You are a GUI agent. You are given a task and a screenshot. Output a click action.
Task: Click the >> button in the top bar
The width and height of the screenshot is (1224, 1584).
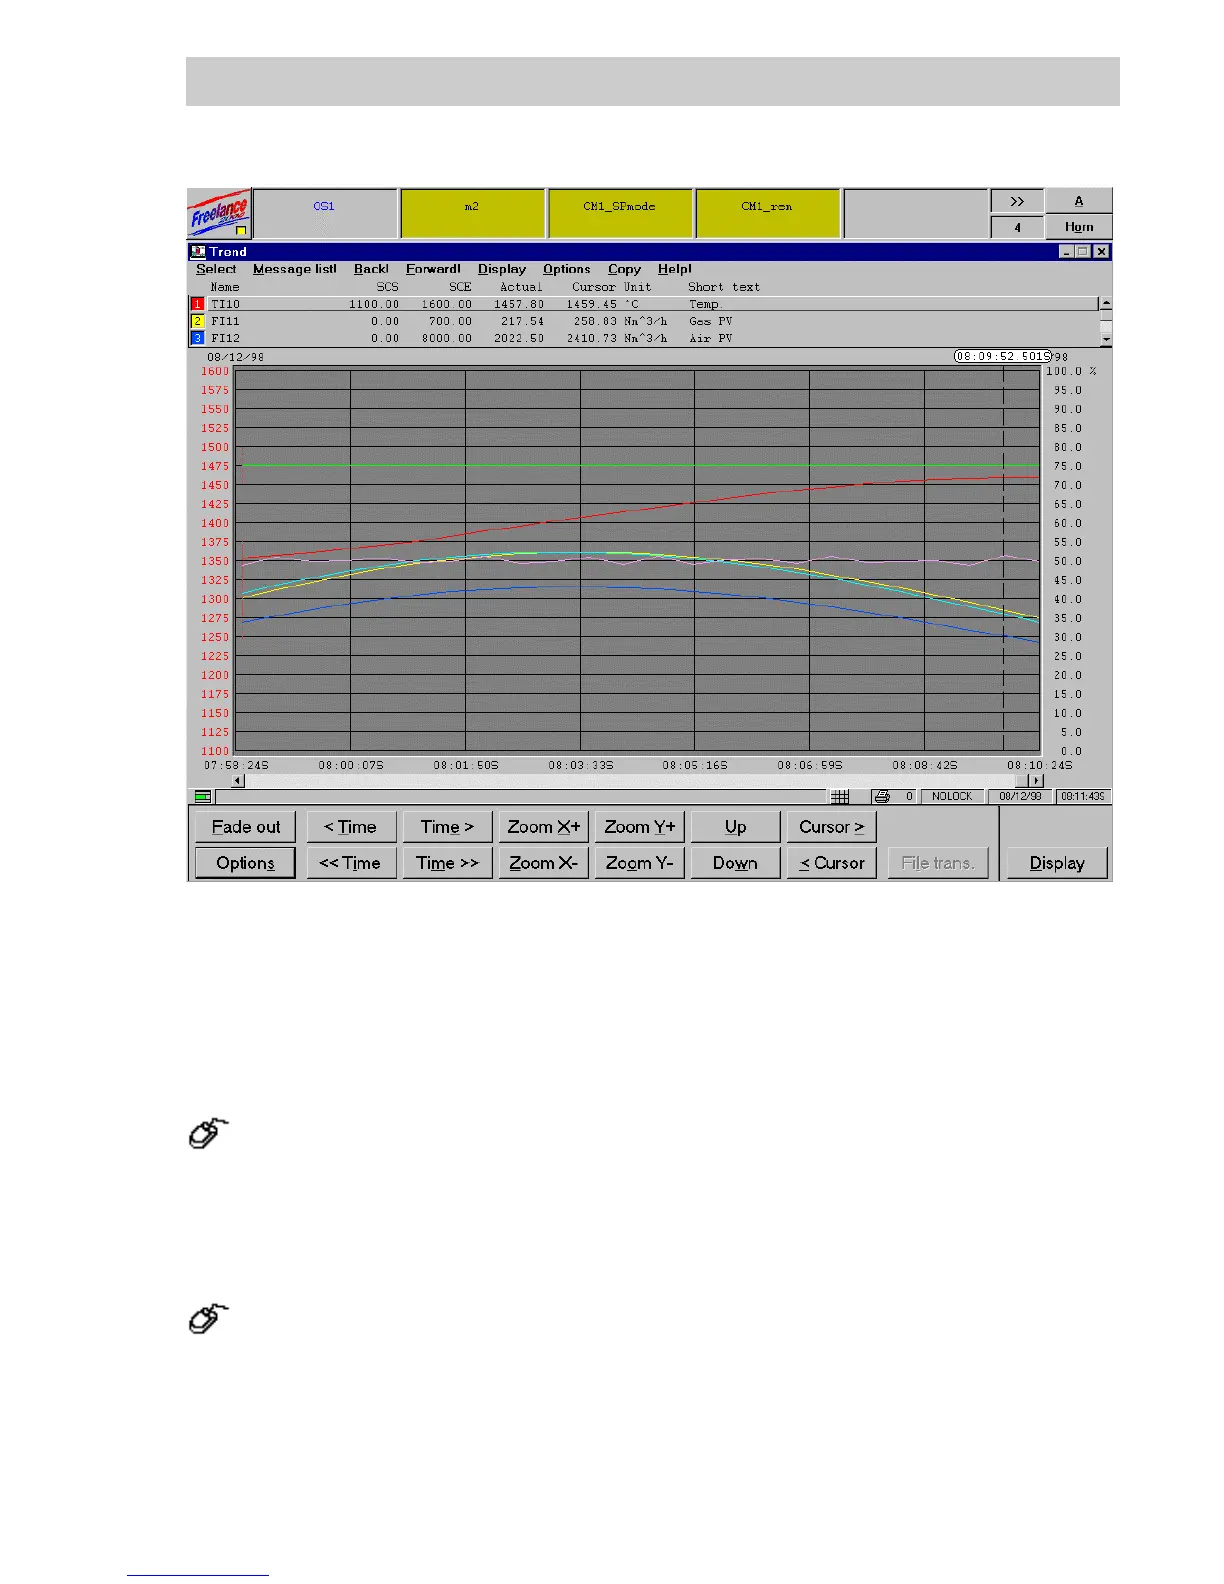point(1017,201)
